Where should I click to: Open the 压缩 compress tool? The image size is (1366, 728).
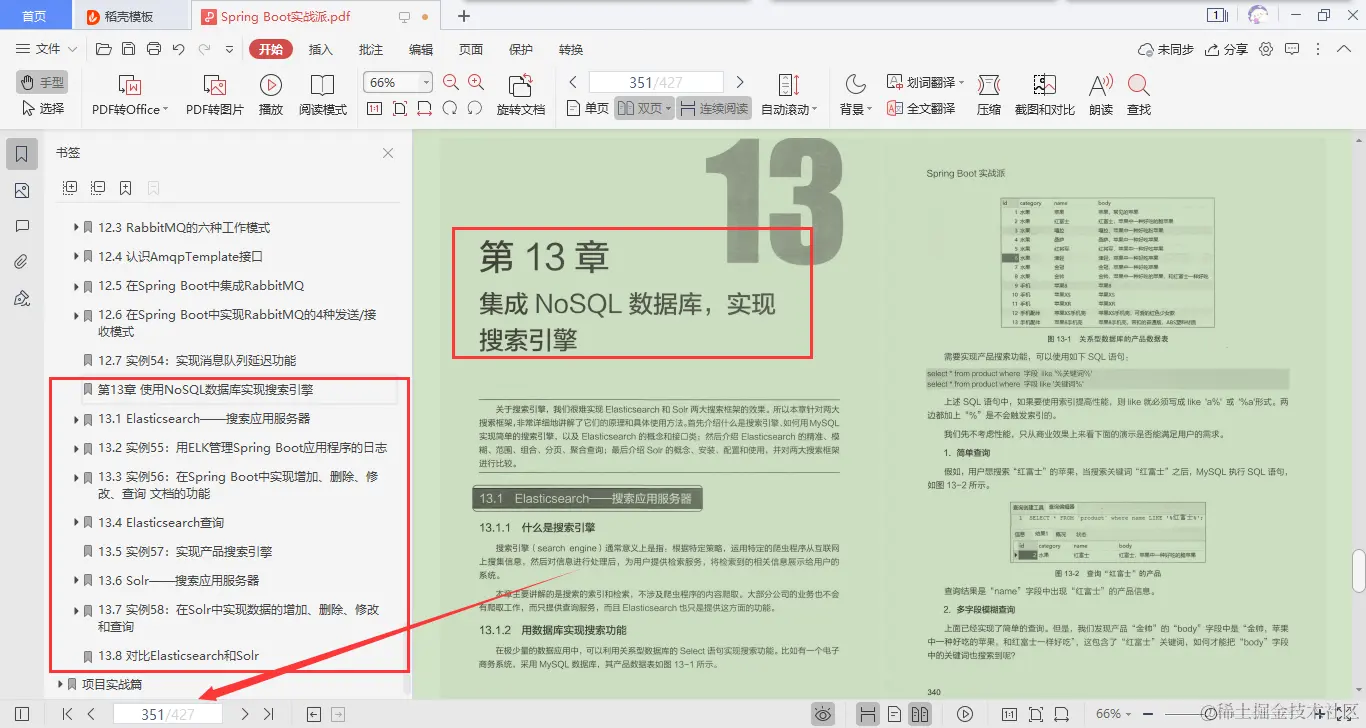pos(987,94)
